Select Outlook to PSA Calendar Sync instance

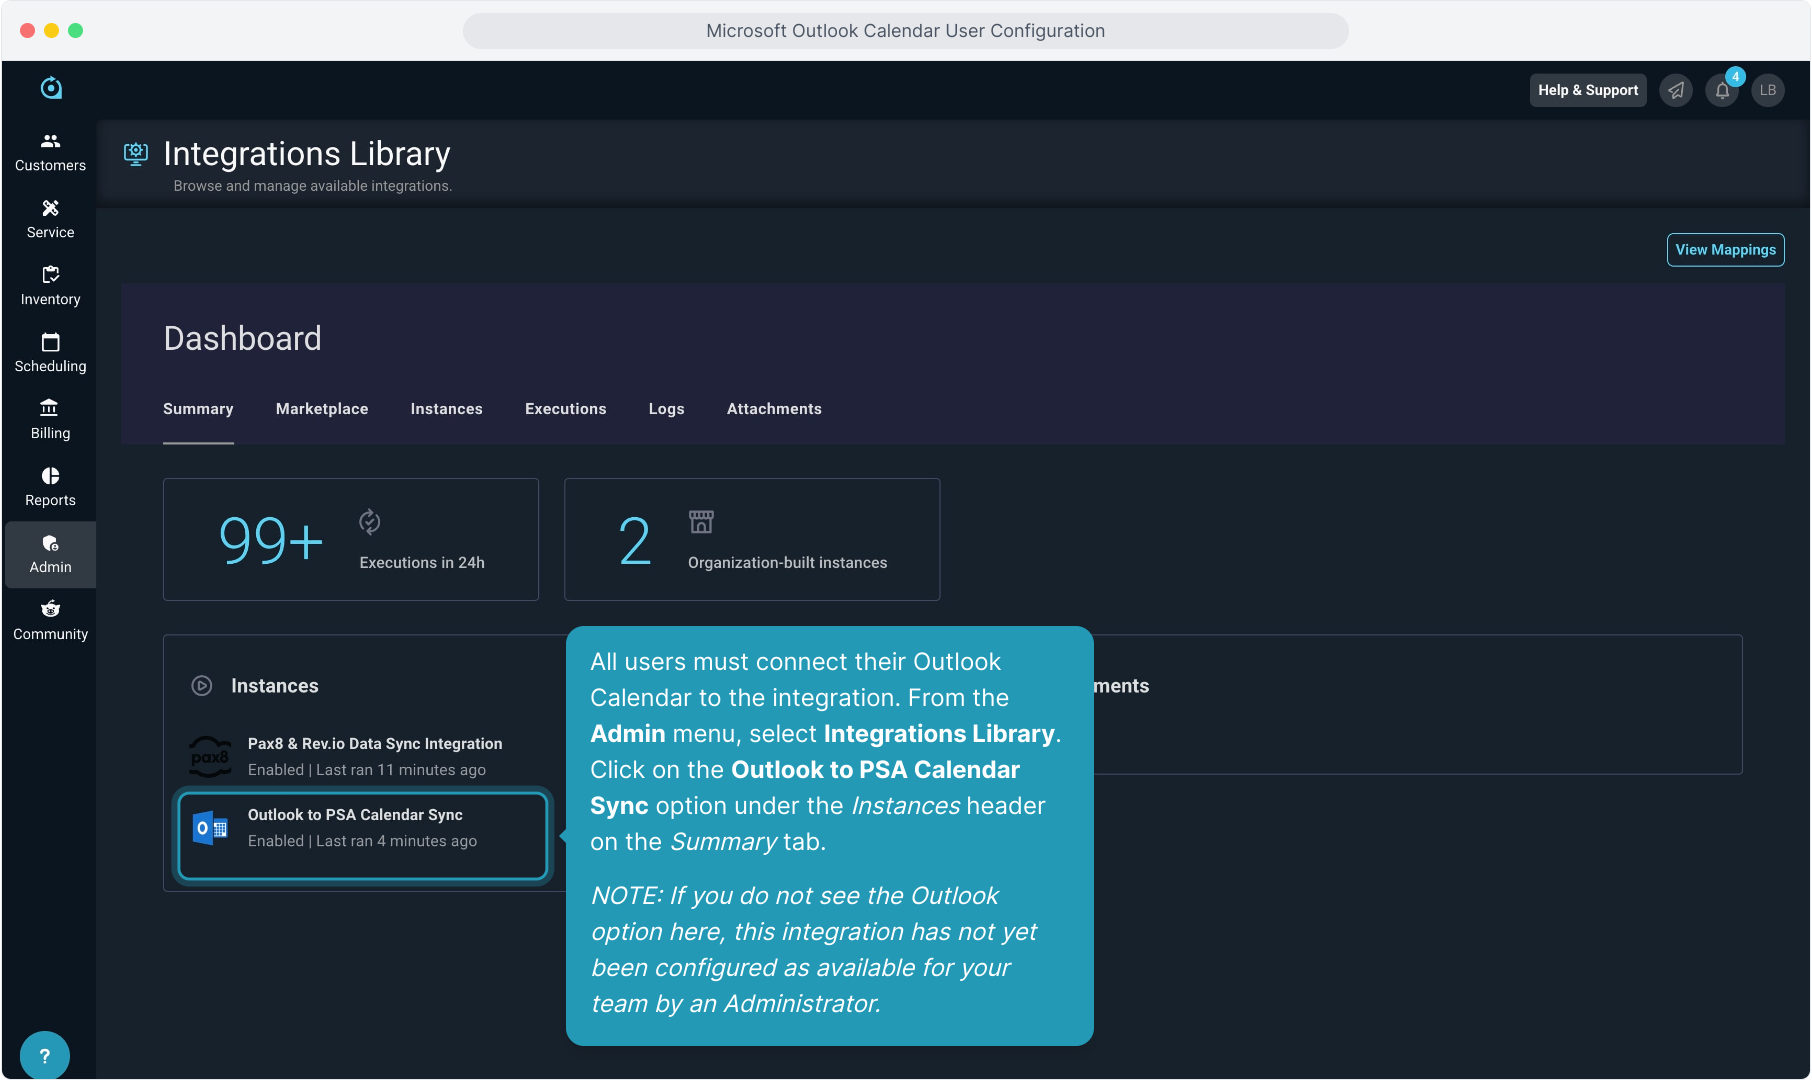pyautogui.click(x=362, y=828)
